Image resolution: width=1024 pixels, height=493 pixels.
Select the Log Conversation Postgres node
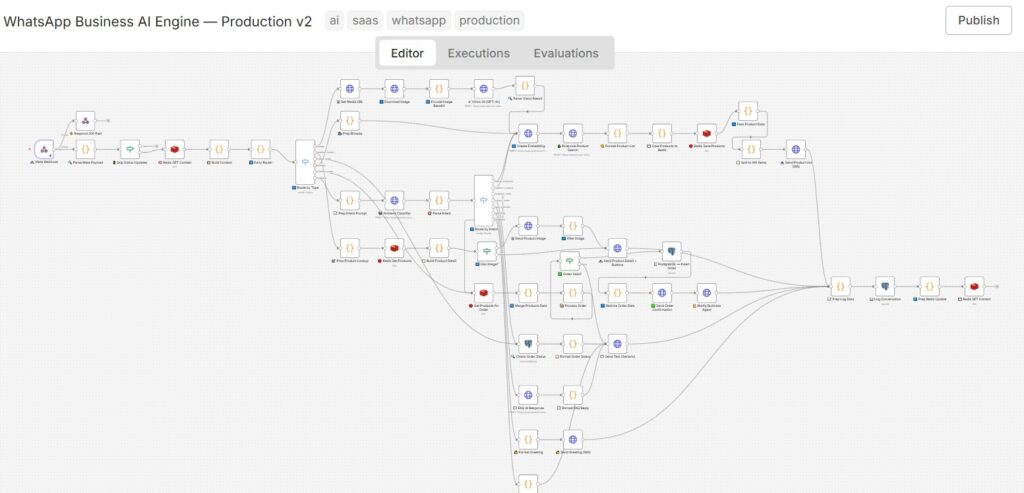coord(885,286)
